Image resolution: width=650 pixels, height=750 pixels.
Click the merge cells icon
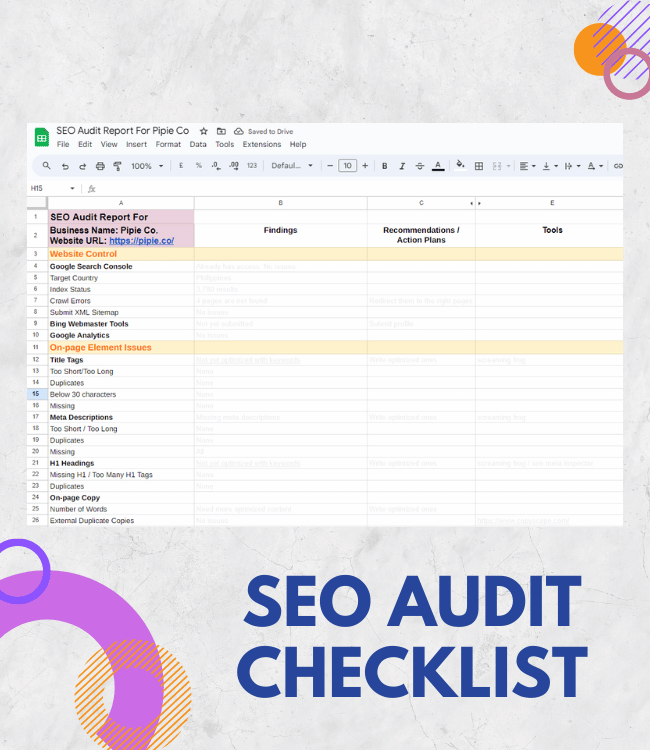coord(497,166)
